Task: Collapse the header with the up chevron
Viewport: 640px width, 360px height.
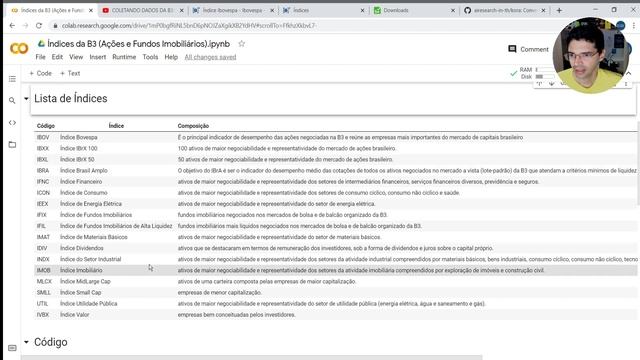Action: point(629,73)
